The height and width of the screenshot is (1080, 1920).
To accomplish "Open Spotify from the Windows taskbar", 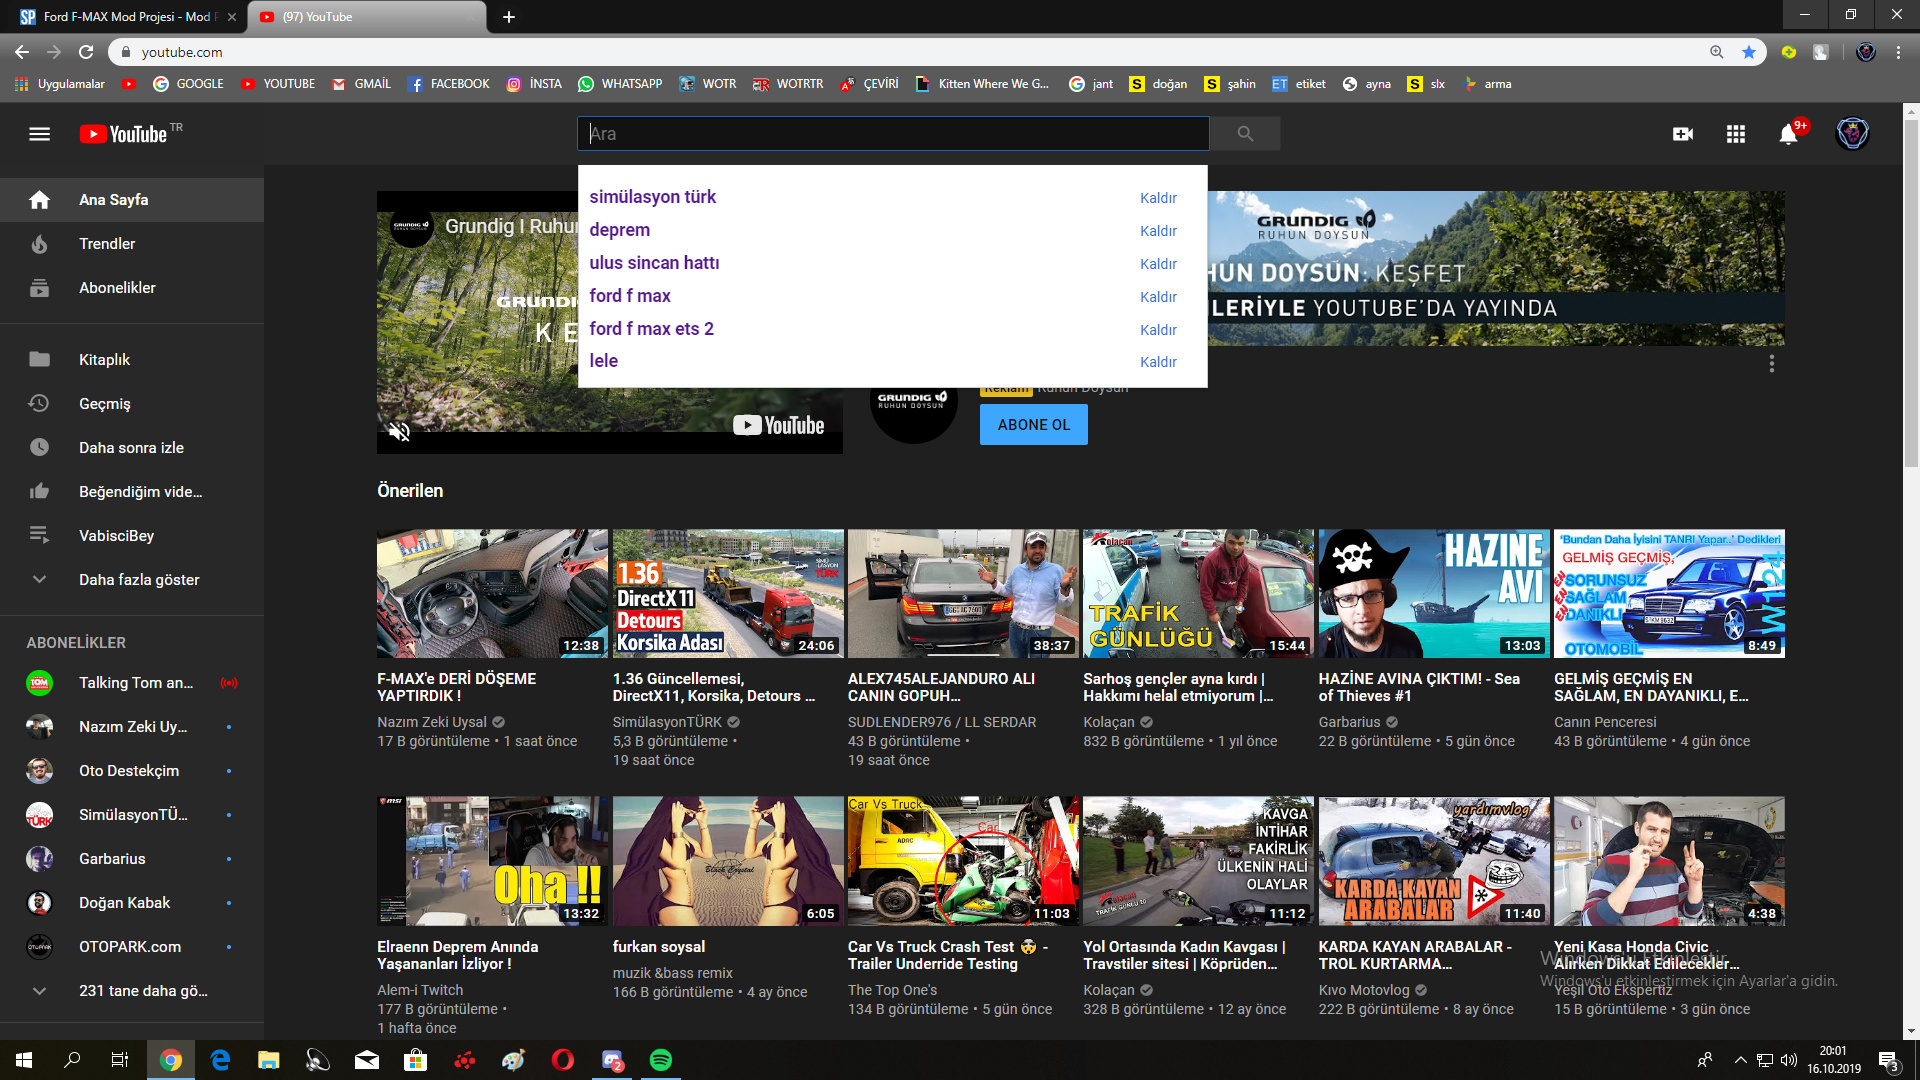I will click(x=661, y=1060).
